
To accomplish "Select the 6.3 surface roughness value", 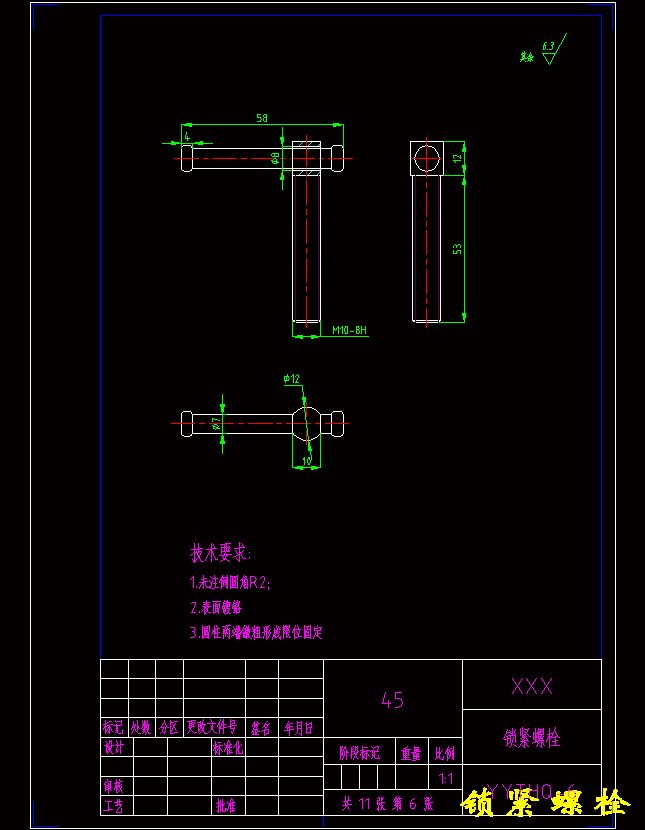I will [548, 47].
